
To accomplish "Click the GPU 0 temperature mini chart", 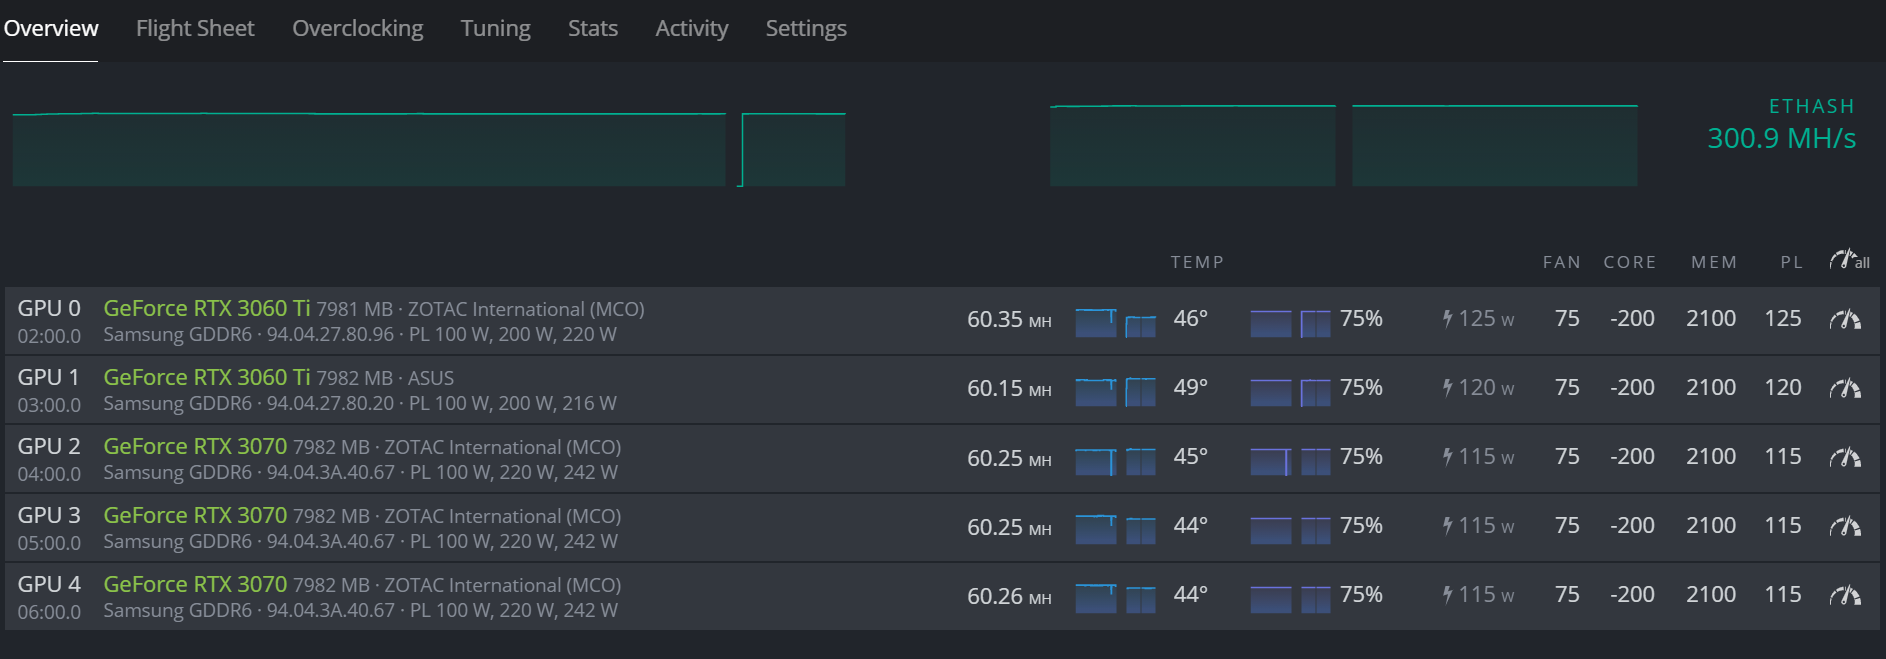I will (1116, 323).
